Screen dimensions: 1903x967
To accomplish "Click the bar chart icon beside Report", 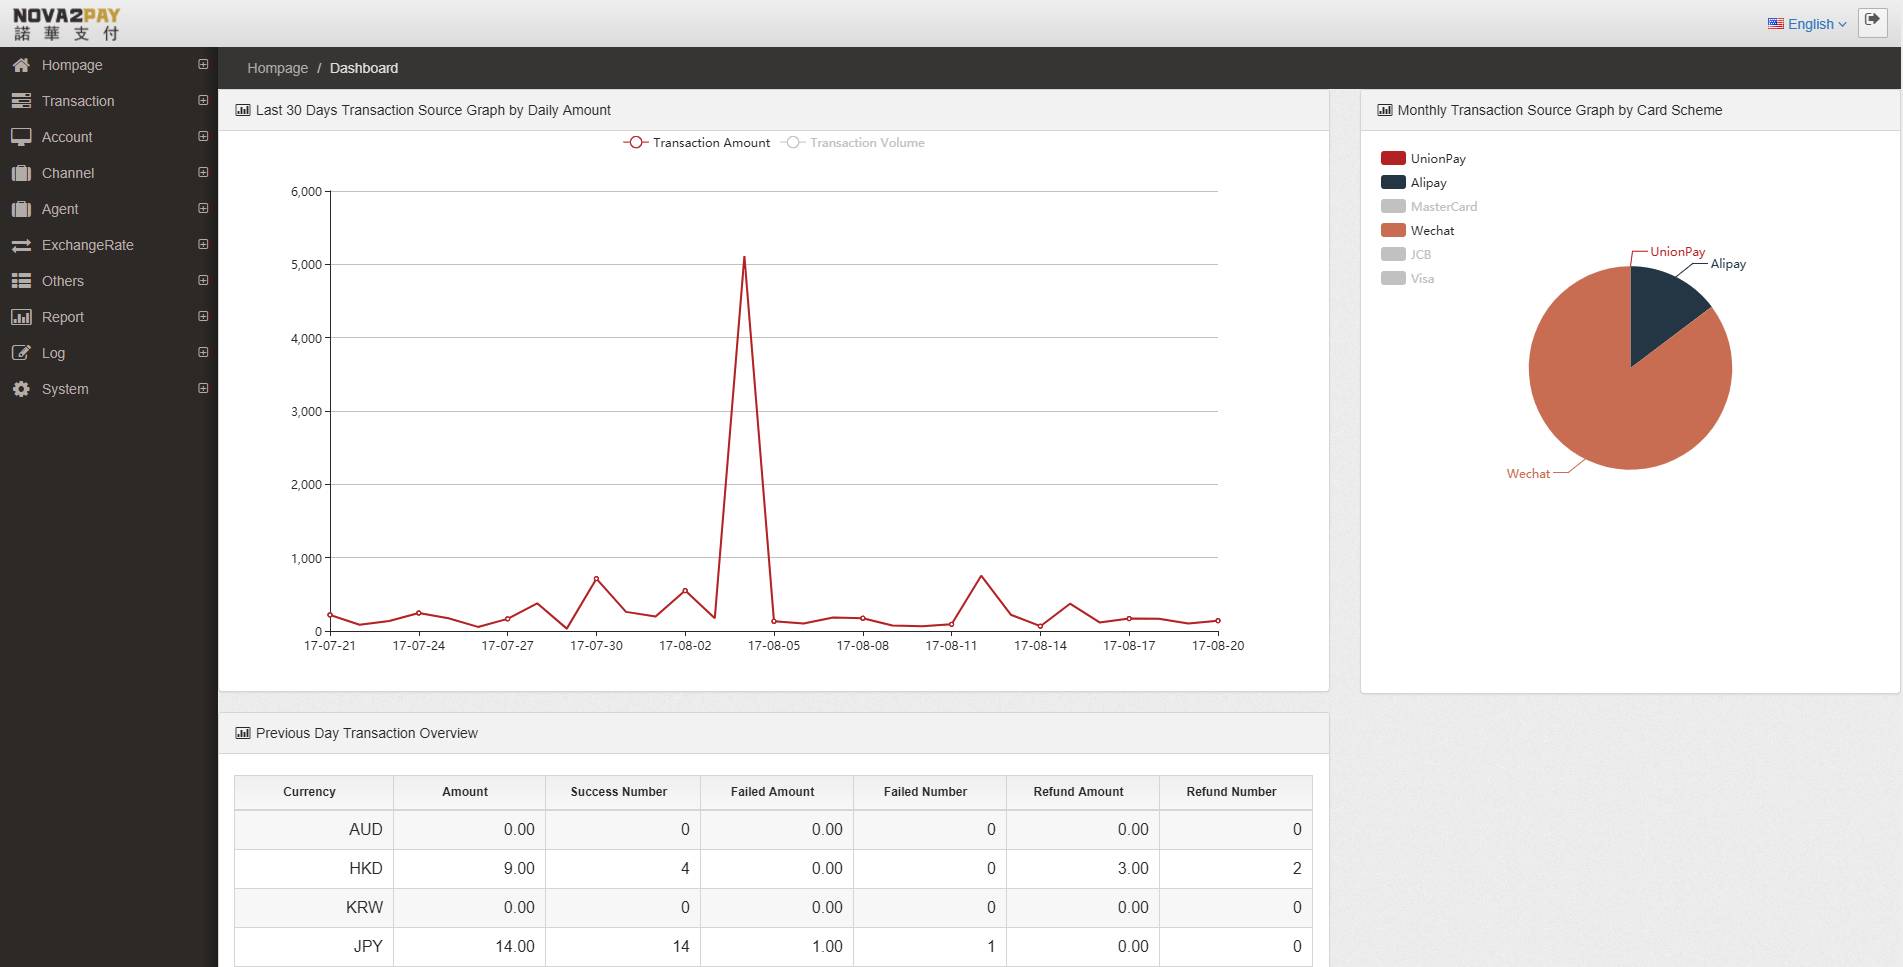I will click(21, 317).
